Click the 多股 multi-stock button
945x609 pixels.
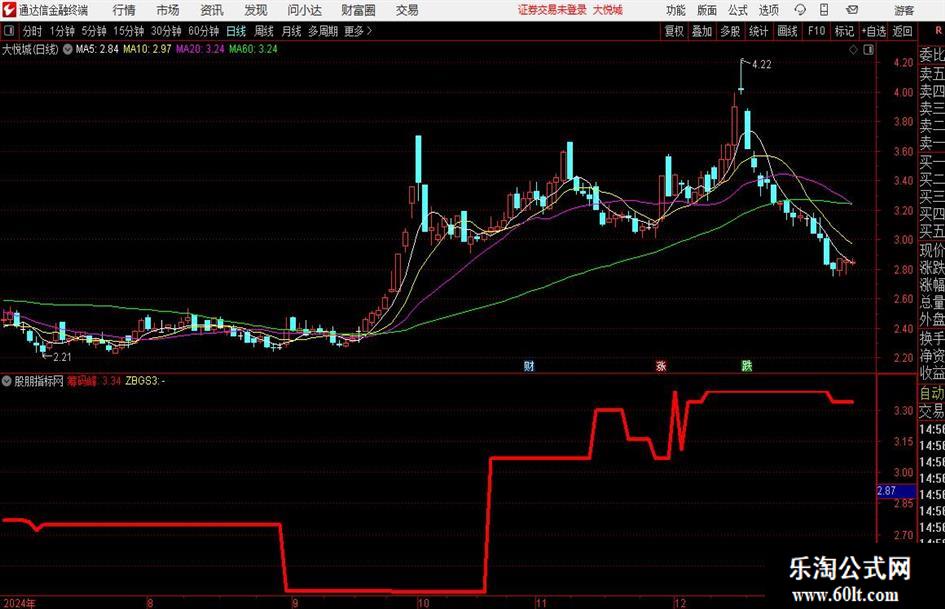[x=730, y=31]
